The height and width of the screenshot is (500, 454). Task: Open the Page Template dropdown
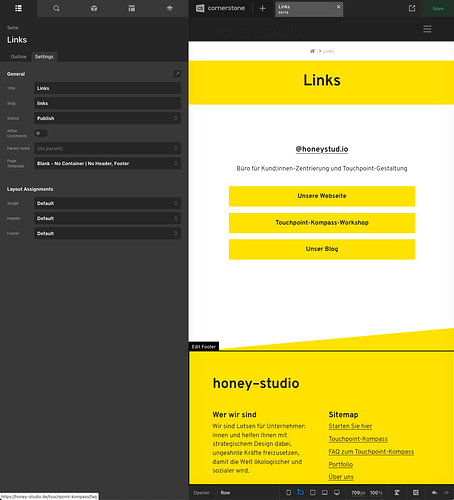tap(107, 163)
